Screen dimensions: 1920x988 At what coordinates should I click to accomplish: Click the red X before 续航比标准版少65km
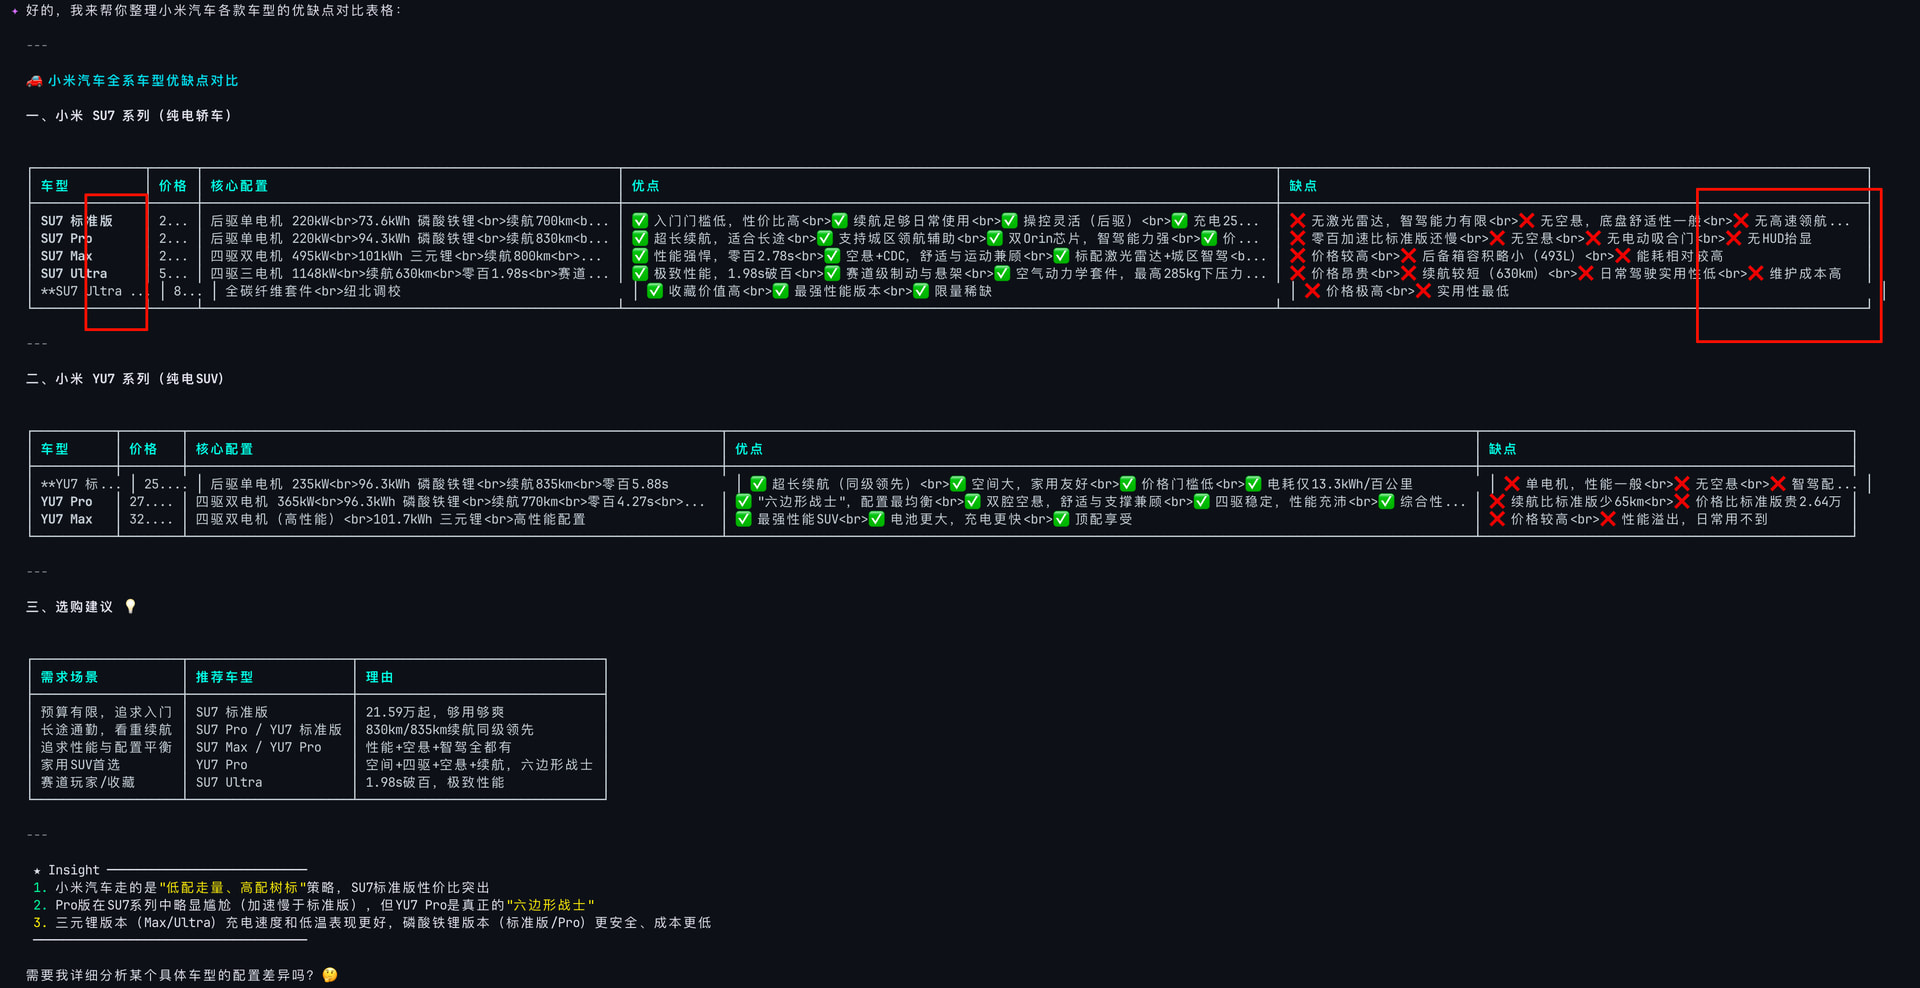coord(1497,502)
